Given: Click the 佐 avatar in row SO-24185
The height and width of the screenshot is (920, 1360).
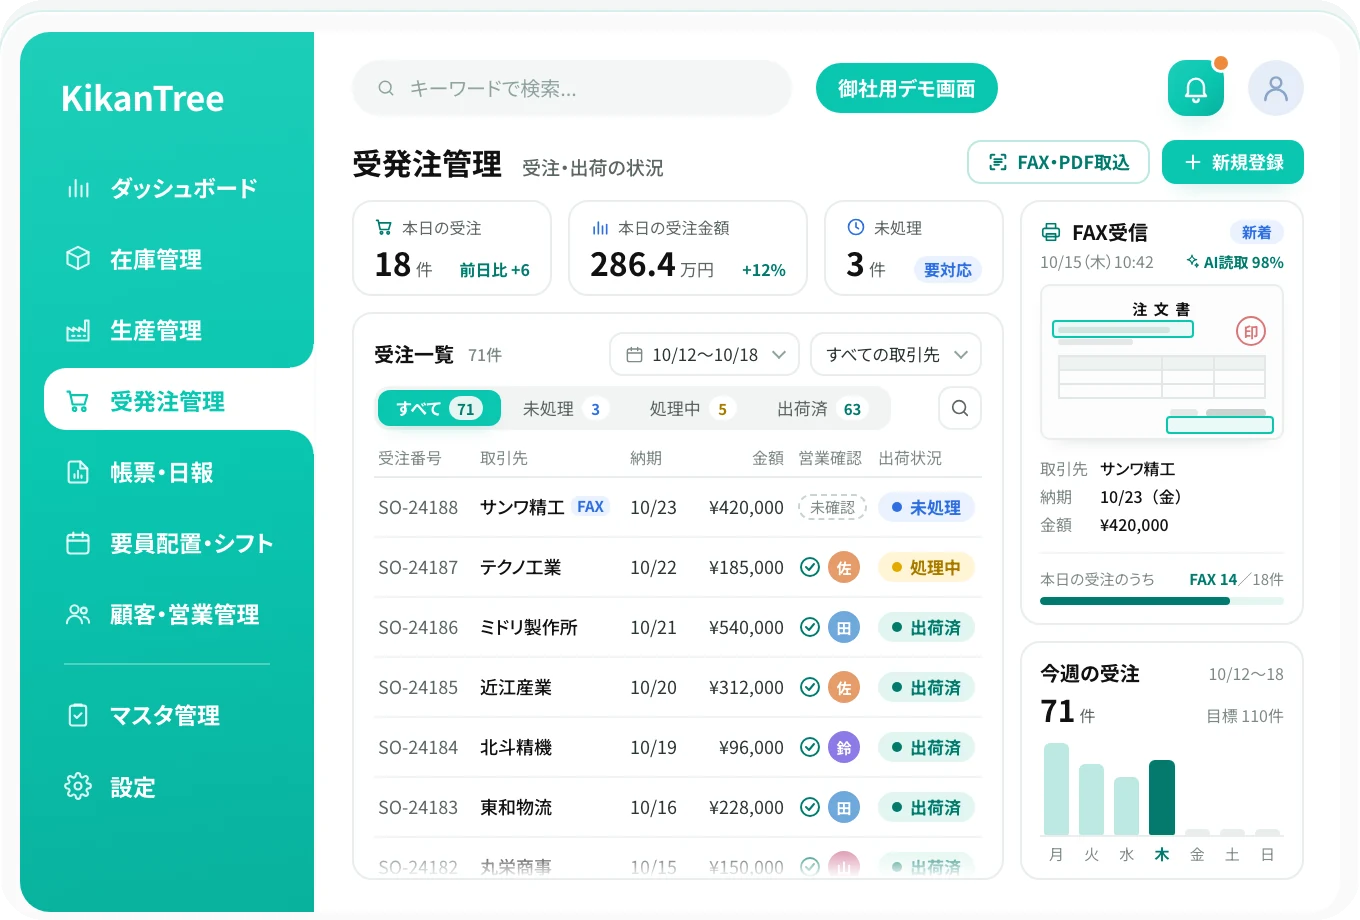Looking at the screenshot, I should 844,687.
